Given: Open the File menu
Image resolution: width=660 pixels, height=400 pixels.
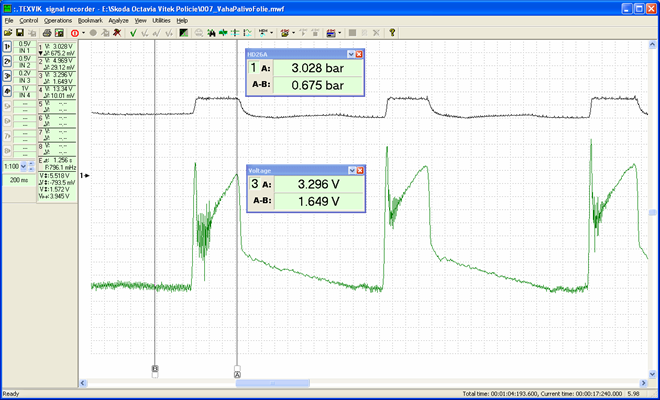Looking at the screenshot, I should click(9, 20).
